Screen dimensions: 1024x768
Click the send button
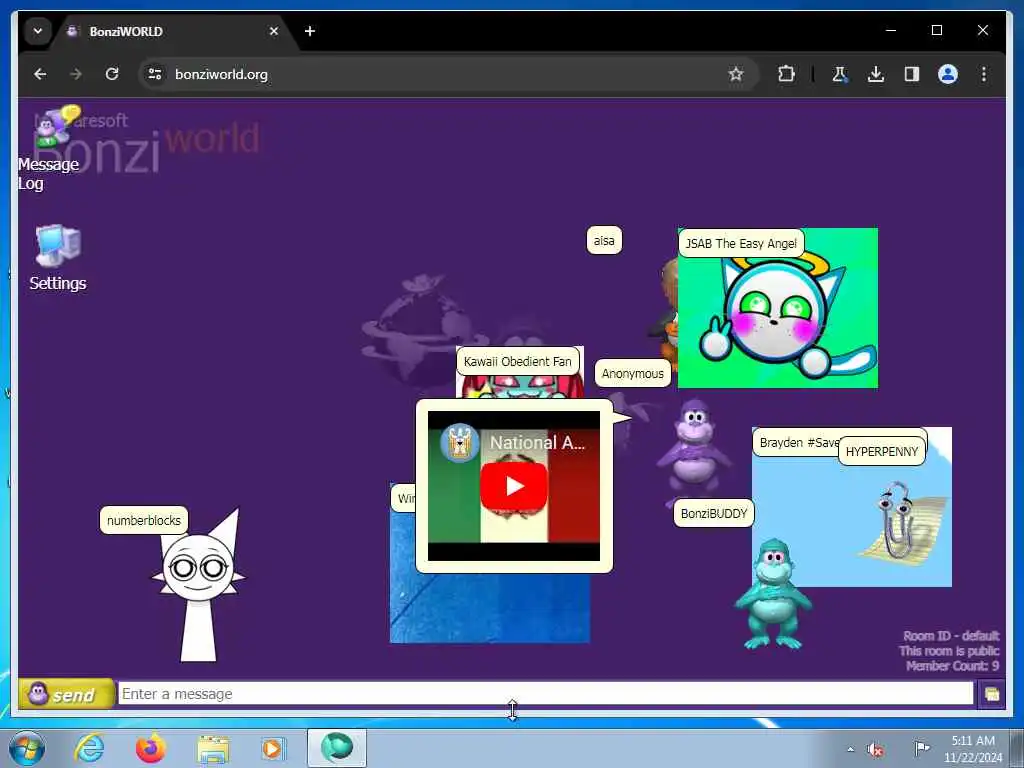[x=66, y=694]
